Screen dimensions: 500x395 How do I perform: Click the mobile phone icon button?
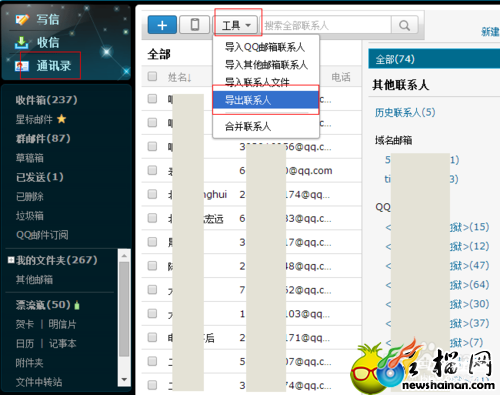(195, 25)
